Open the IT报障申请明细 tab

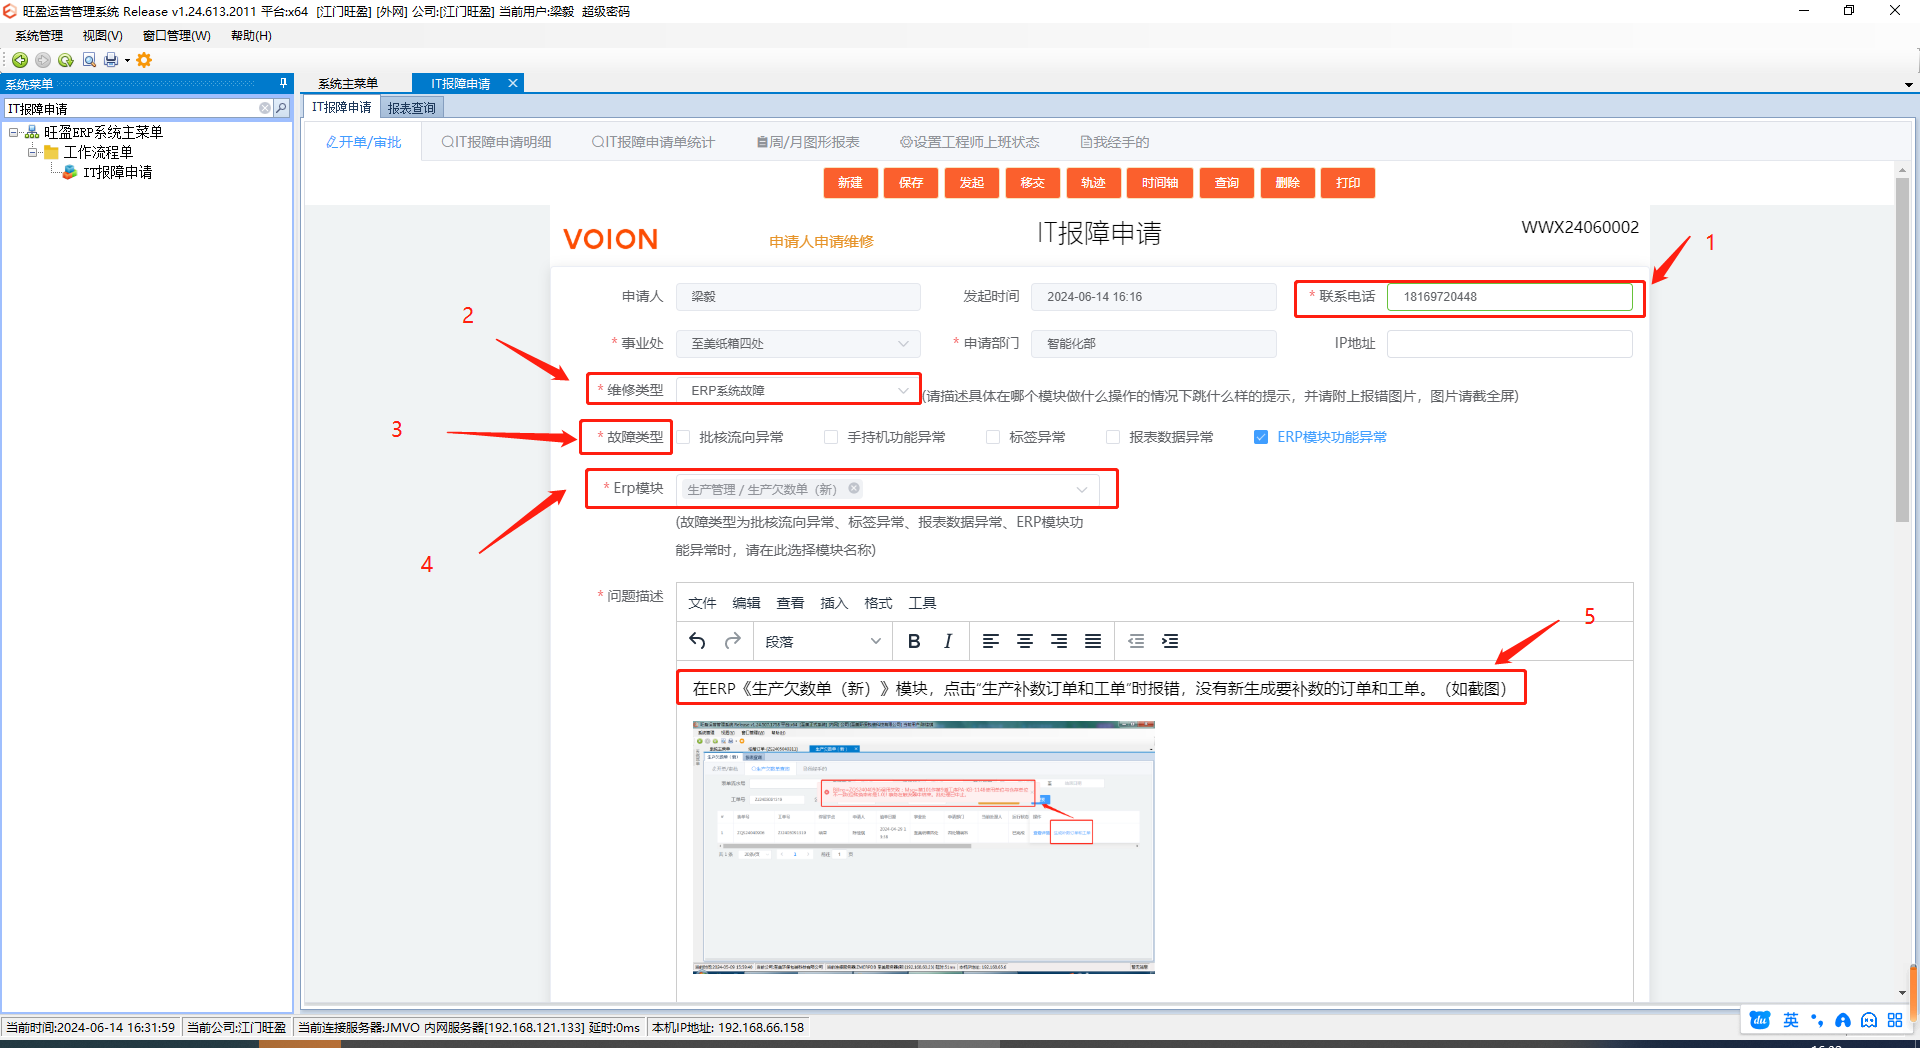point(496,142)
